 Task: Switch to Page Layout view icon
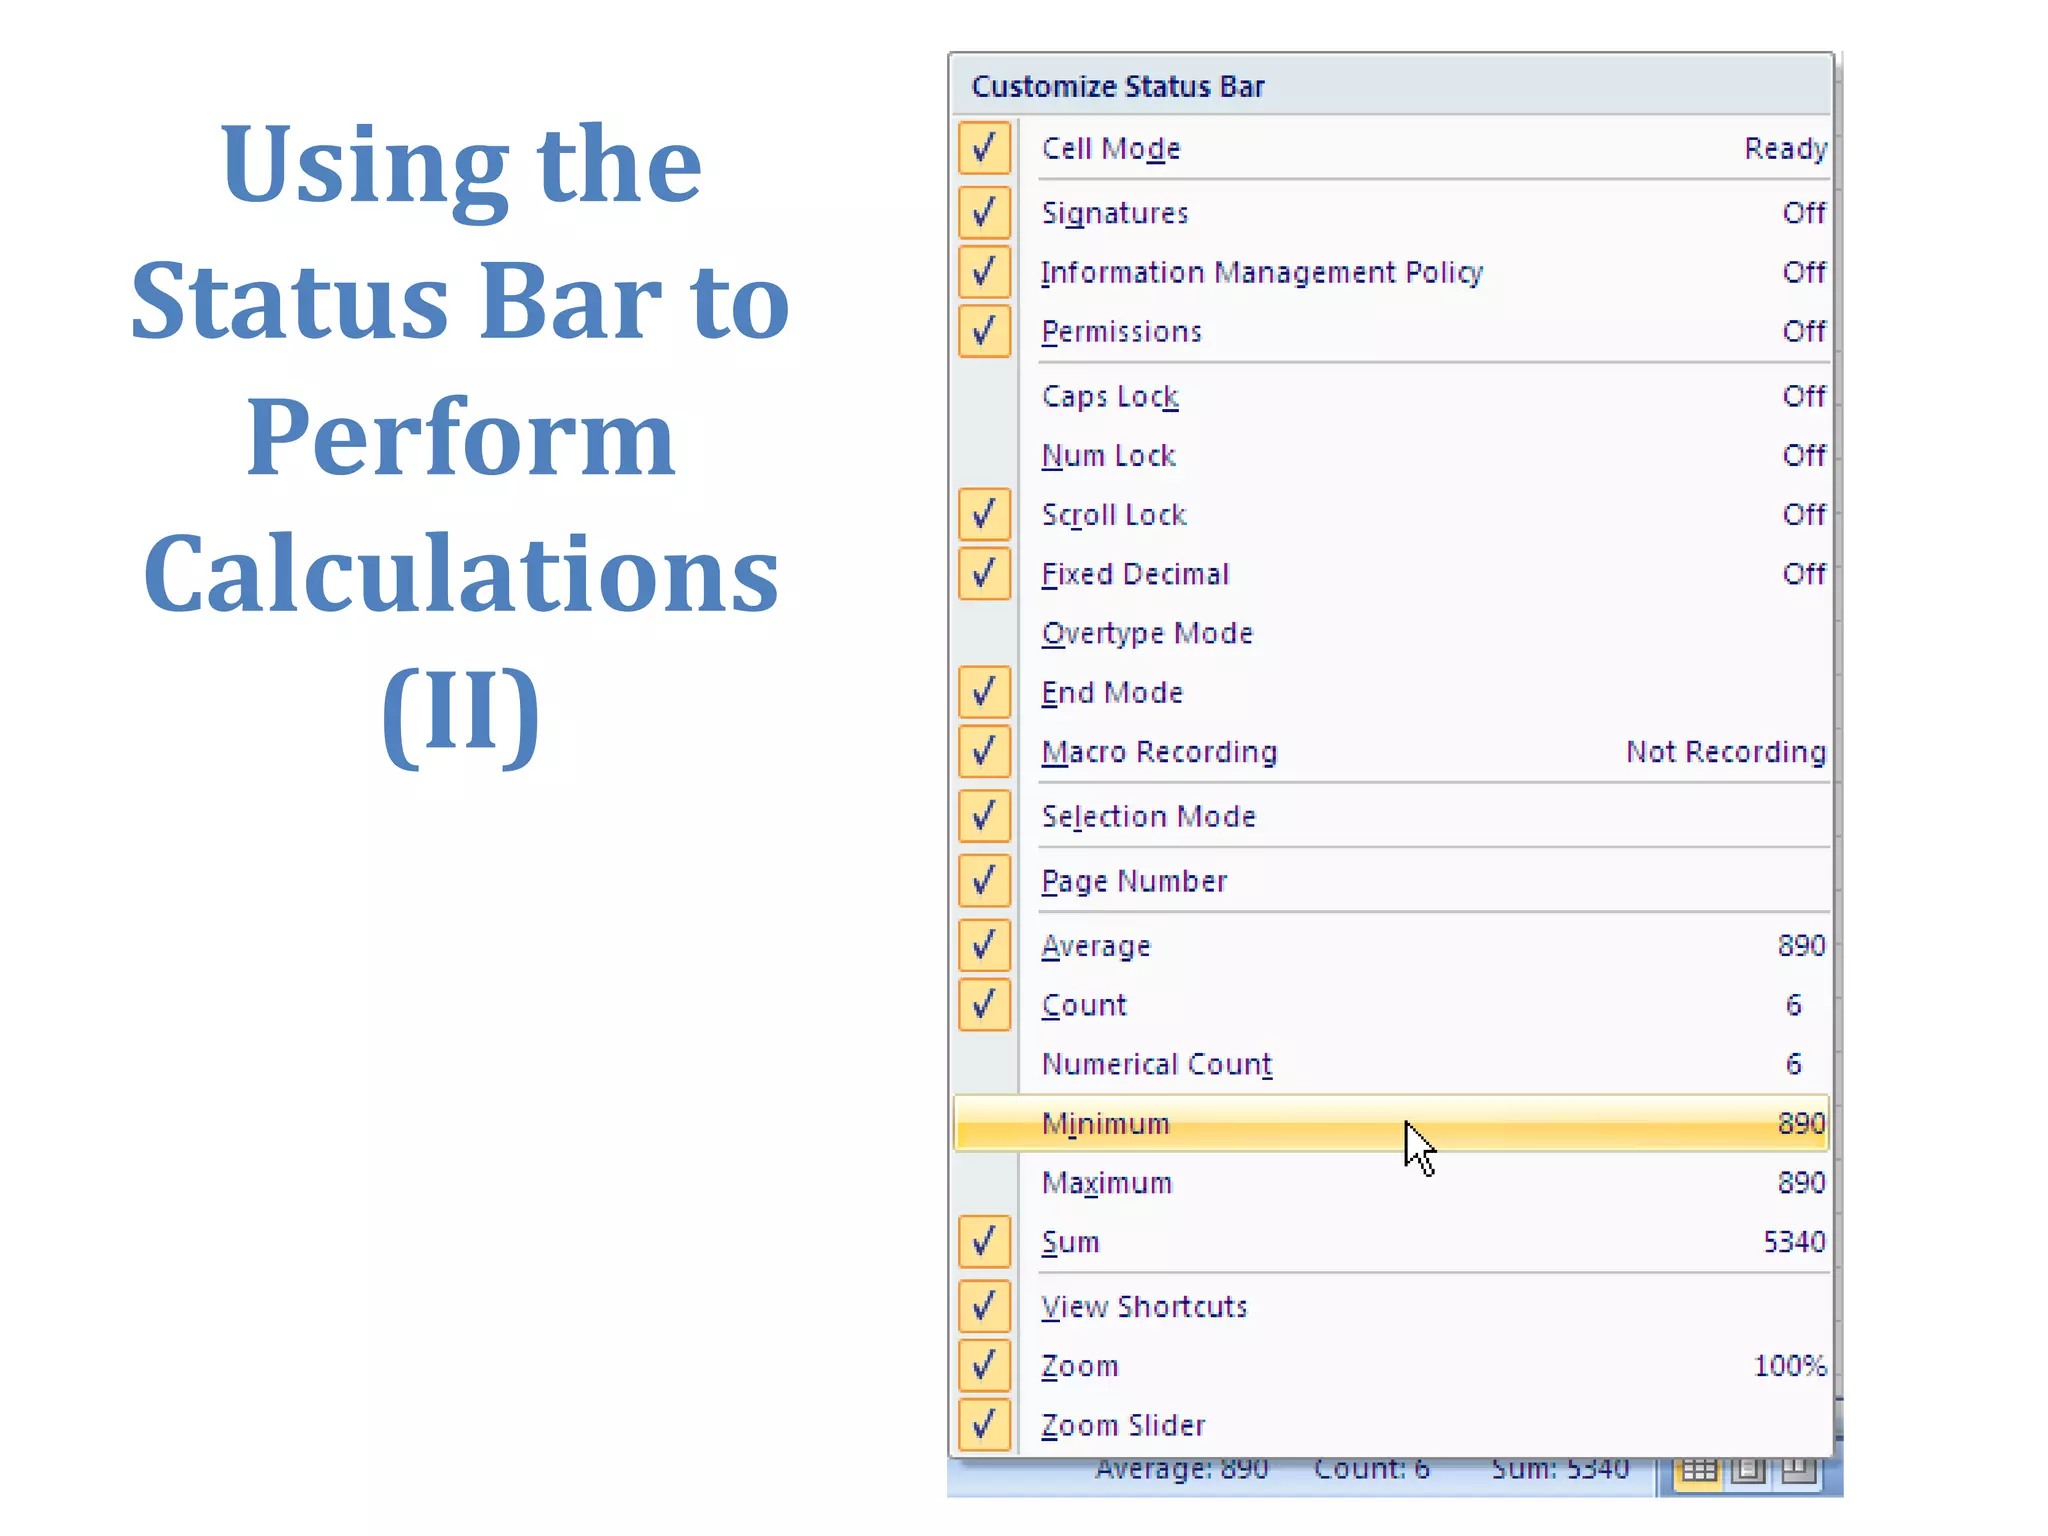(x=1748, y=1470)
